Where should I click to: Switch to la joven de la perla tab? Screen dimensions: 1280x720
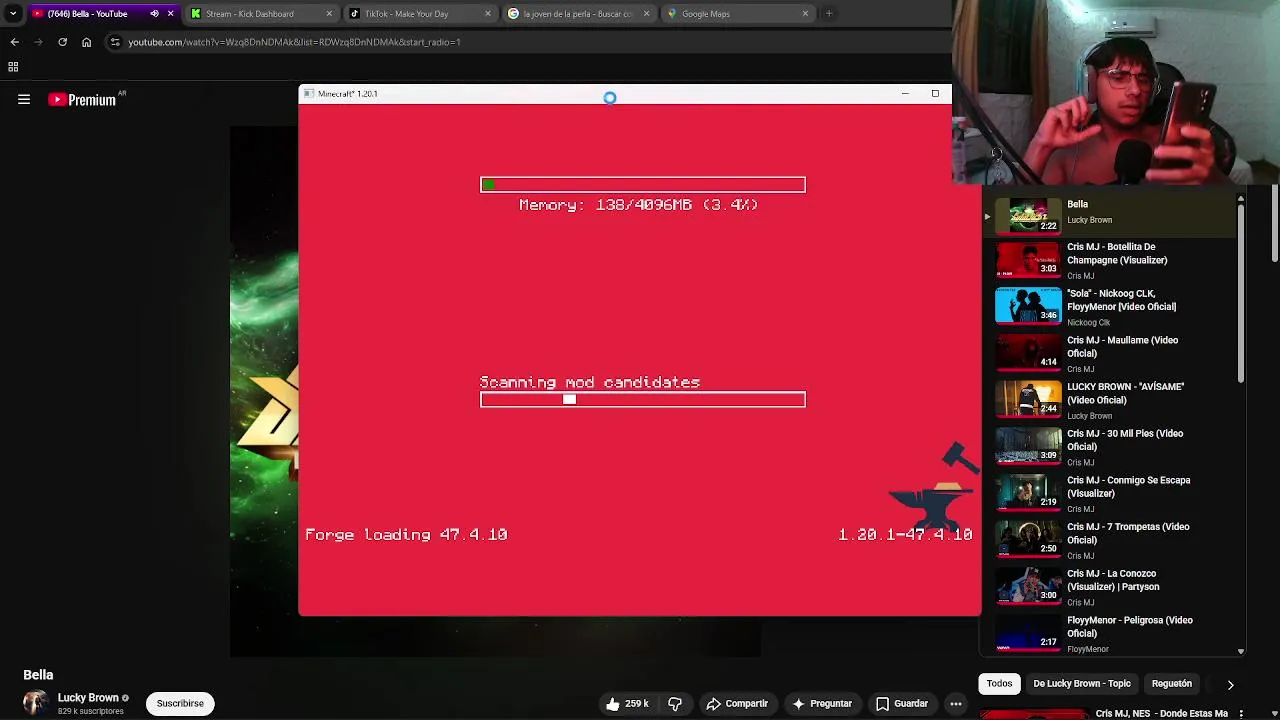578,14
